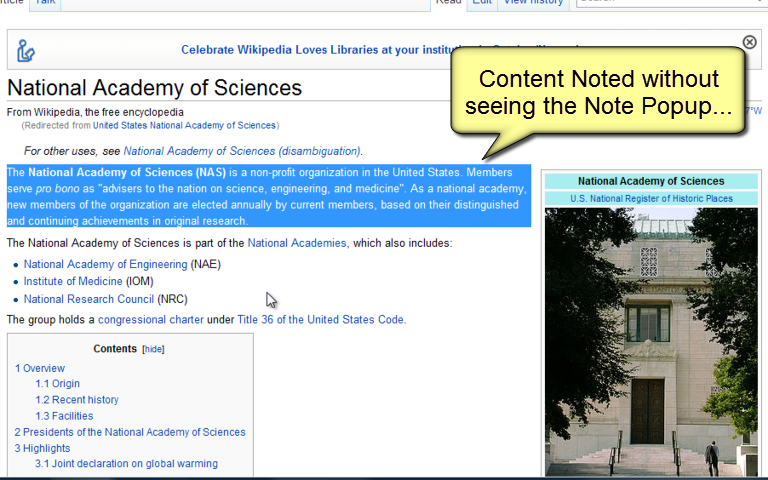Jump to 1.3 Facilities section
The image size is (768, 480).
tap(64, 416)
